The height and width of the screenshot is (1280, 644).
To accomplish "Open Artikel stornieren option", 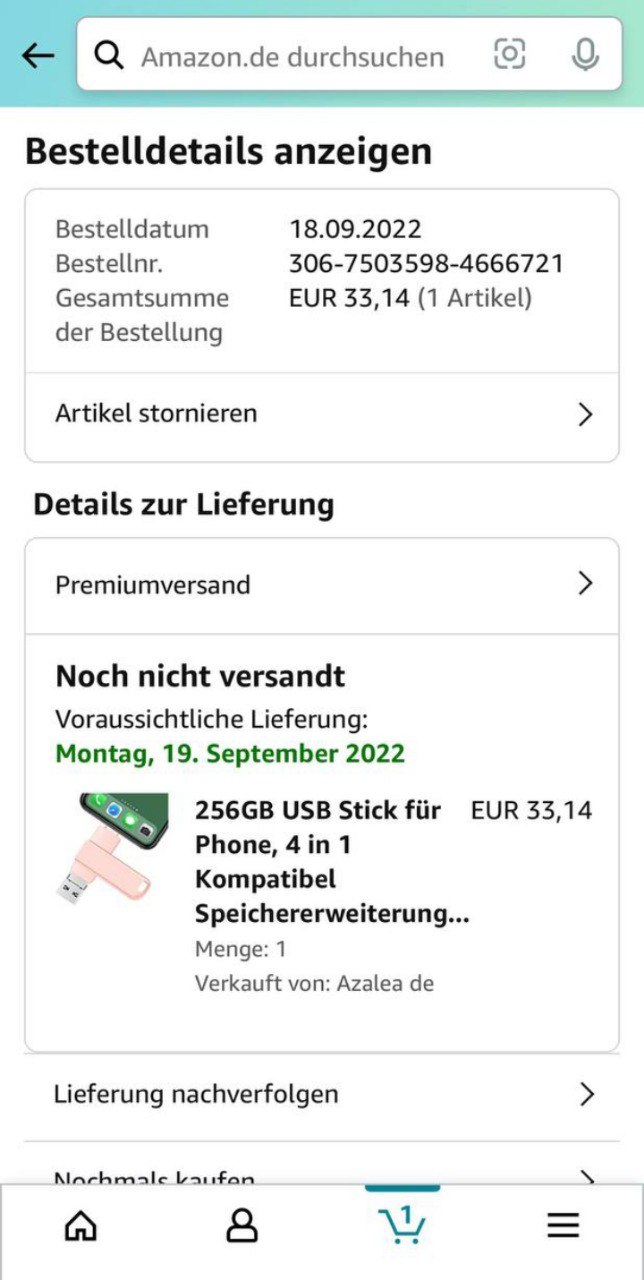I will coord(157,414).
